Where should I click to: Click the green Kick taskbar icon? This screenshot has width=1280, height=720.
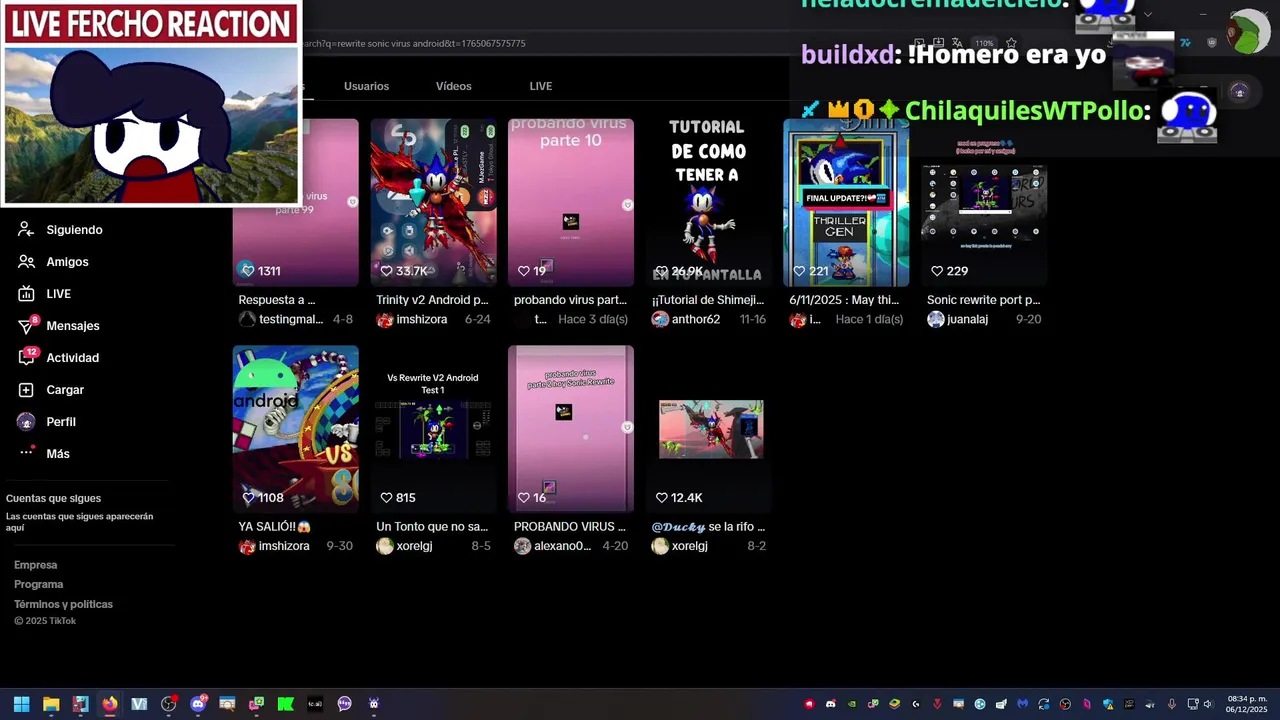(x=286, y=704)
